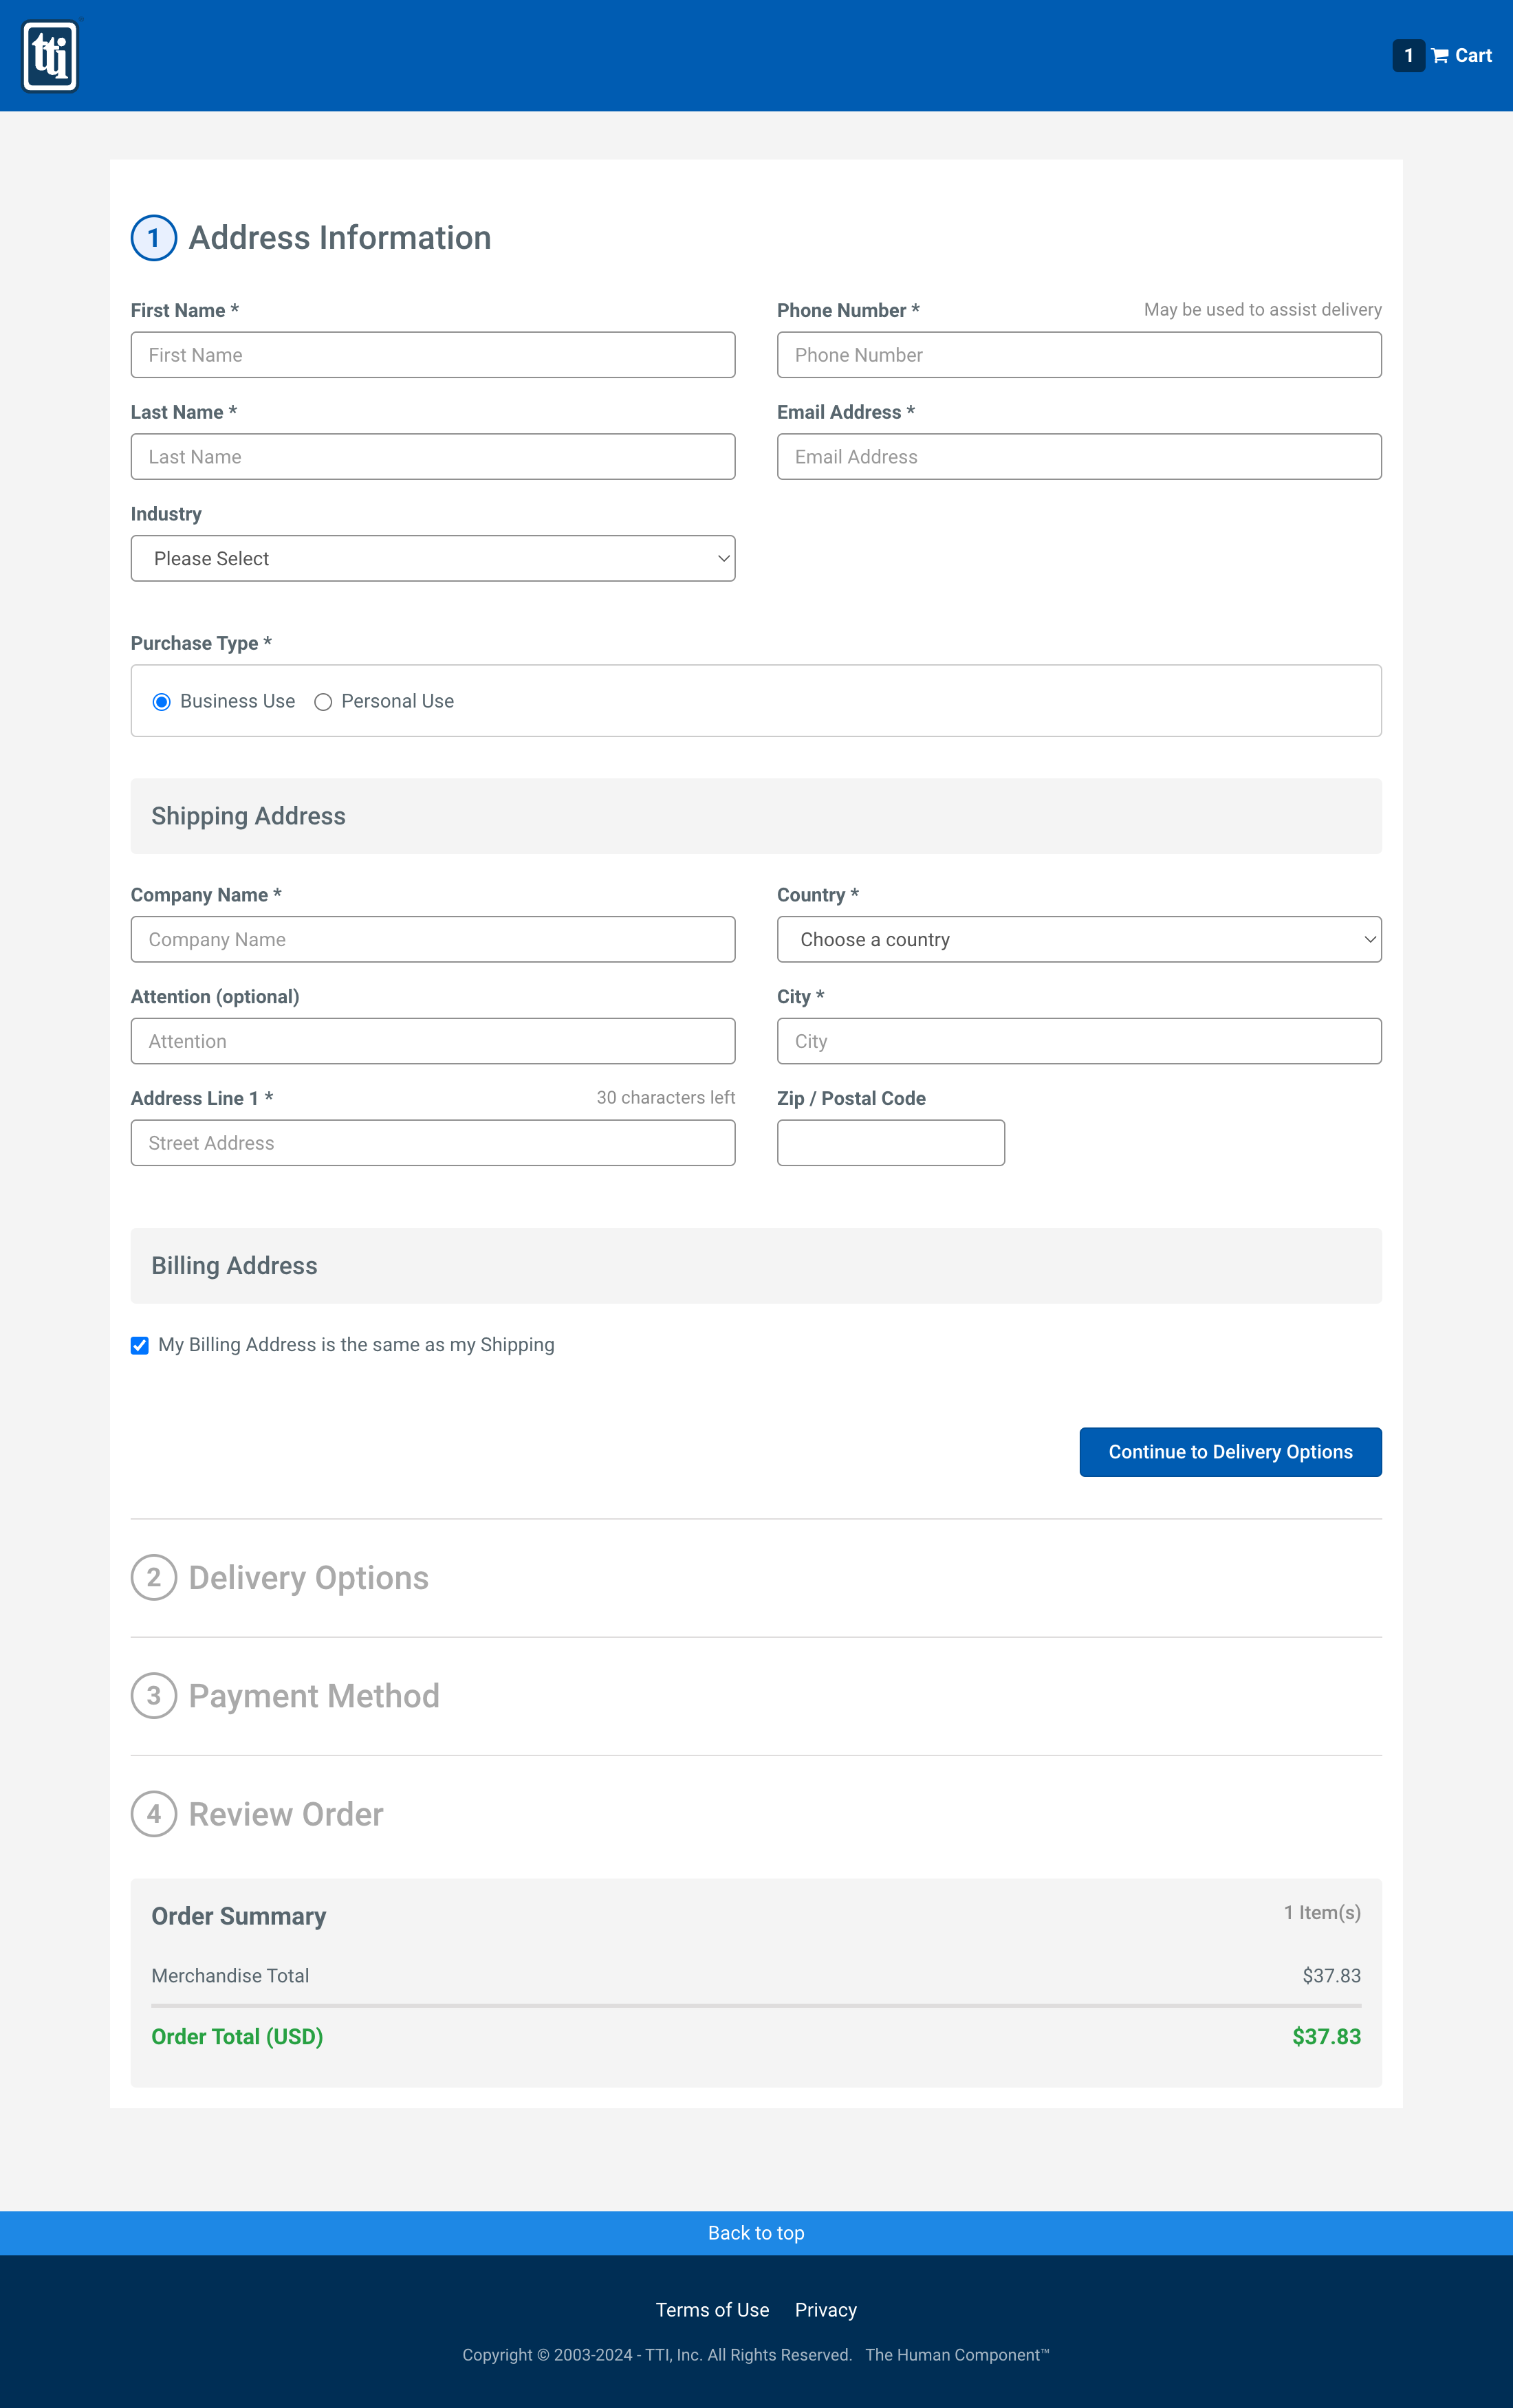Expand the Delivery Options section
1513x2408 pixels.
[308, 1577]
